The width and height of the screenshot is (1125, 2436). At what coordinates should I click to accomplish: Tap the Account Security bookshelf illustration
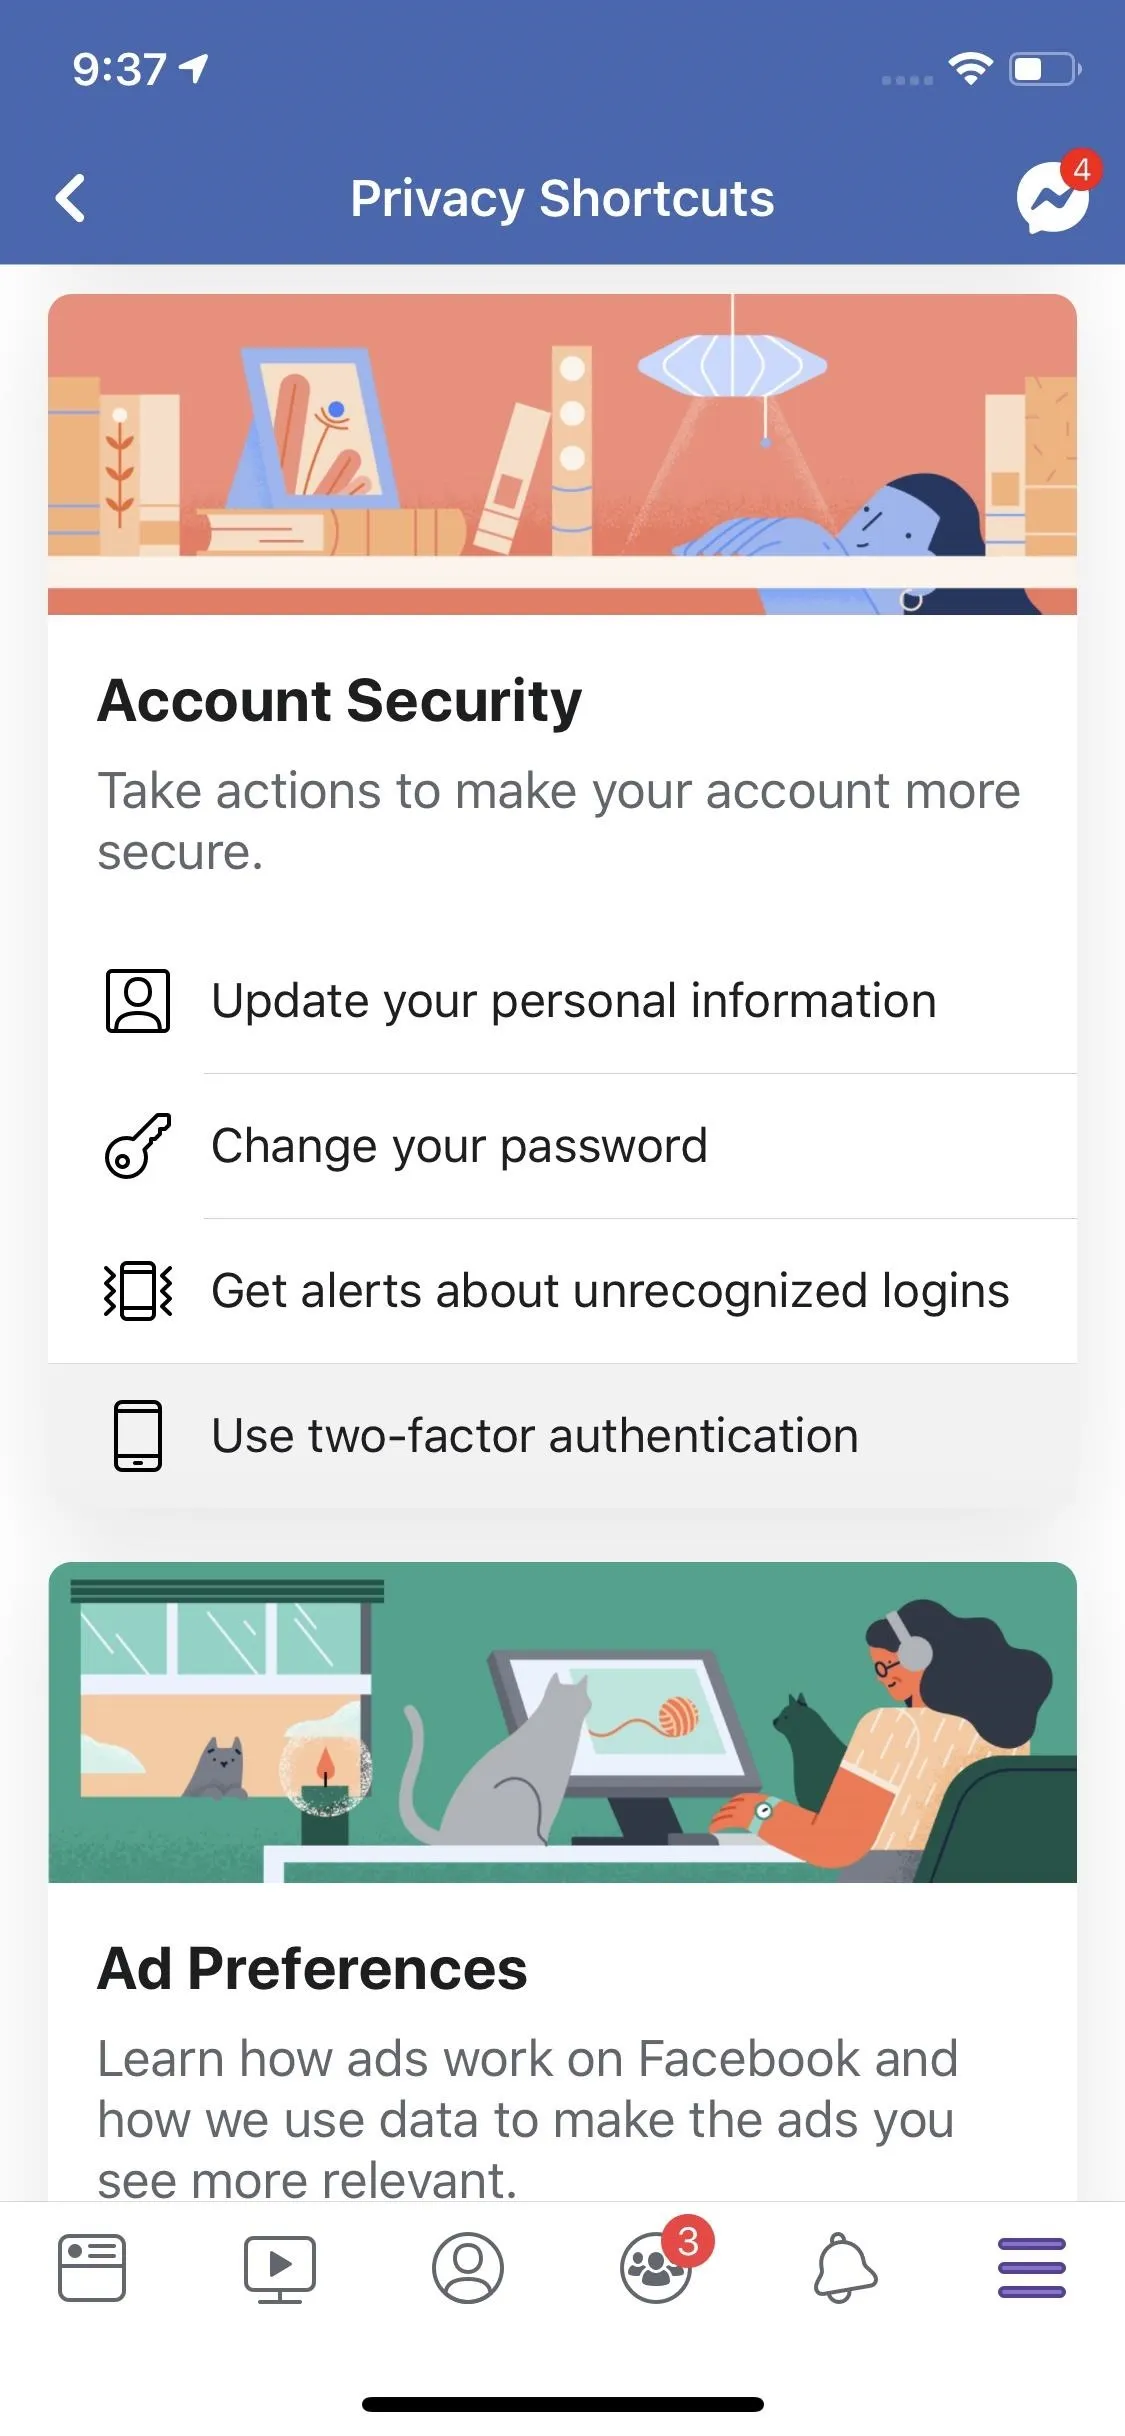coord(562,454)
